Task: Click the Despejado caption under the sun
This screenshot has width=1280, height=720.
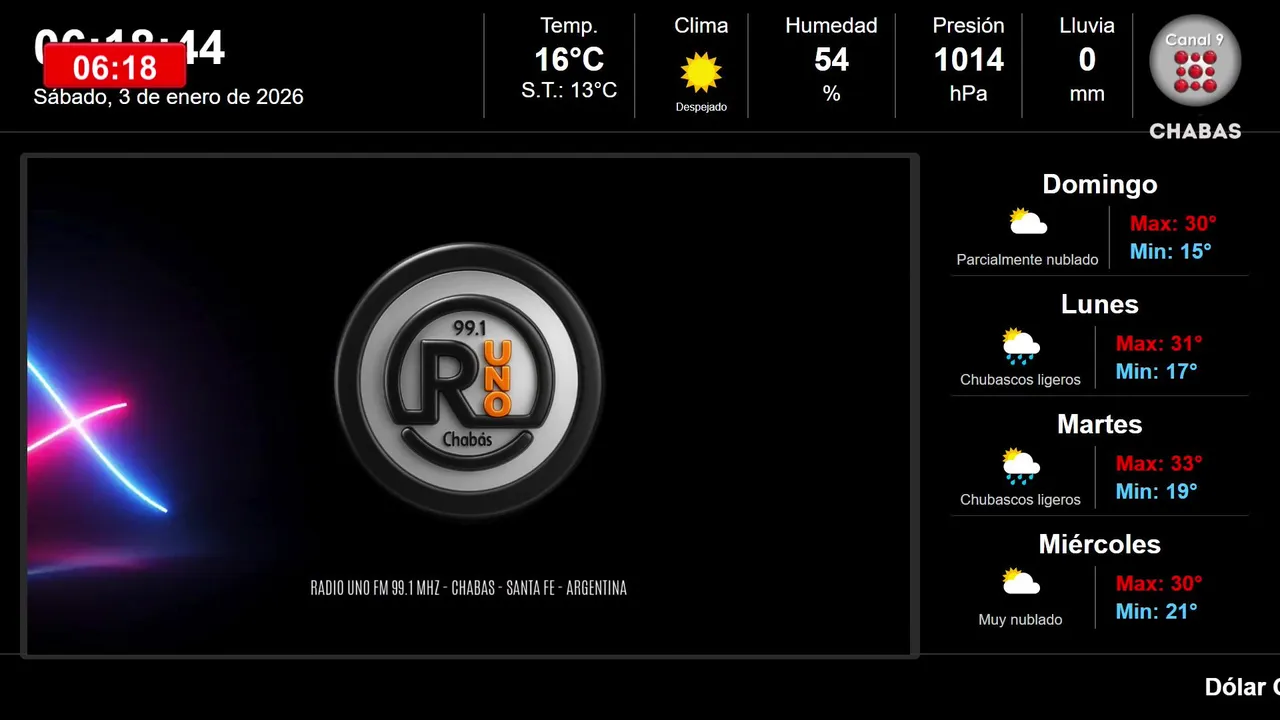Action: click(x=701, y=107)
